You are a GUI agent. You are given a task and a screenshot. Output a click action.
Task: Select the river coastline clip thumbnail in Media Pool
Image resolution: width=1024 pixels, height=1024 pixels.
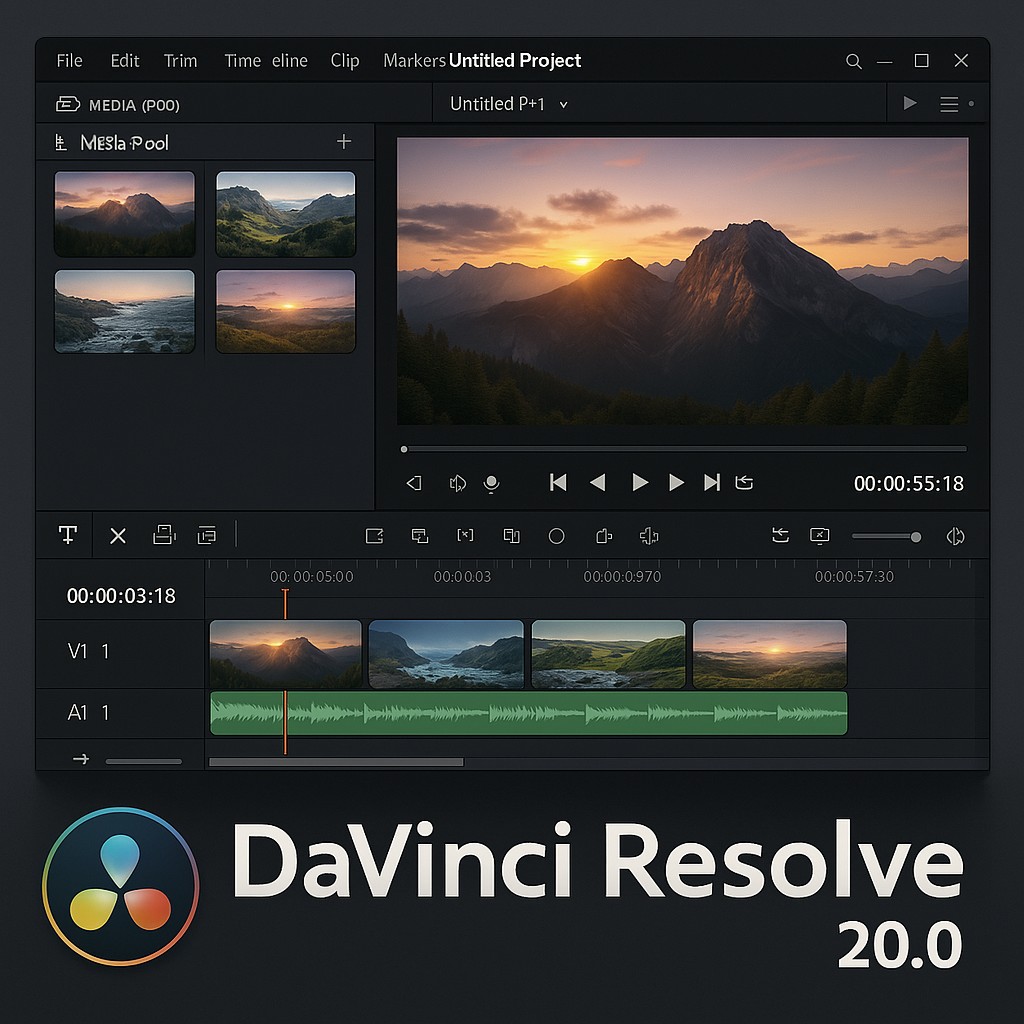pyautogui.click(x=125, y=311)
